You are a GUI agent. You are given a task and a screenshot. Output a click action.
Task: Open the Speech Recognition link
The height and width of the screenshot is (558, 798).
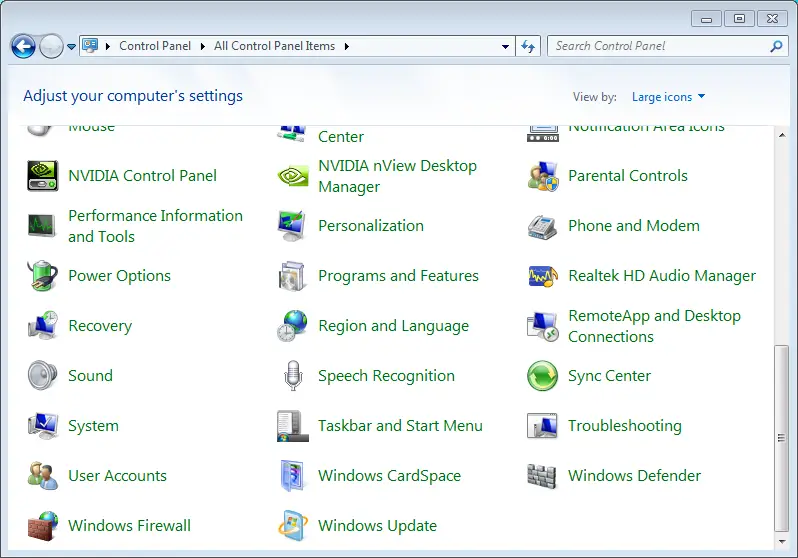(x=386, y=376)
